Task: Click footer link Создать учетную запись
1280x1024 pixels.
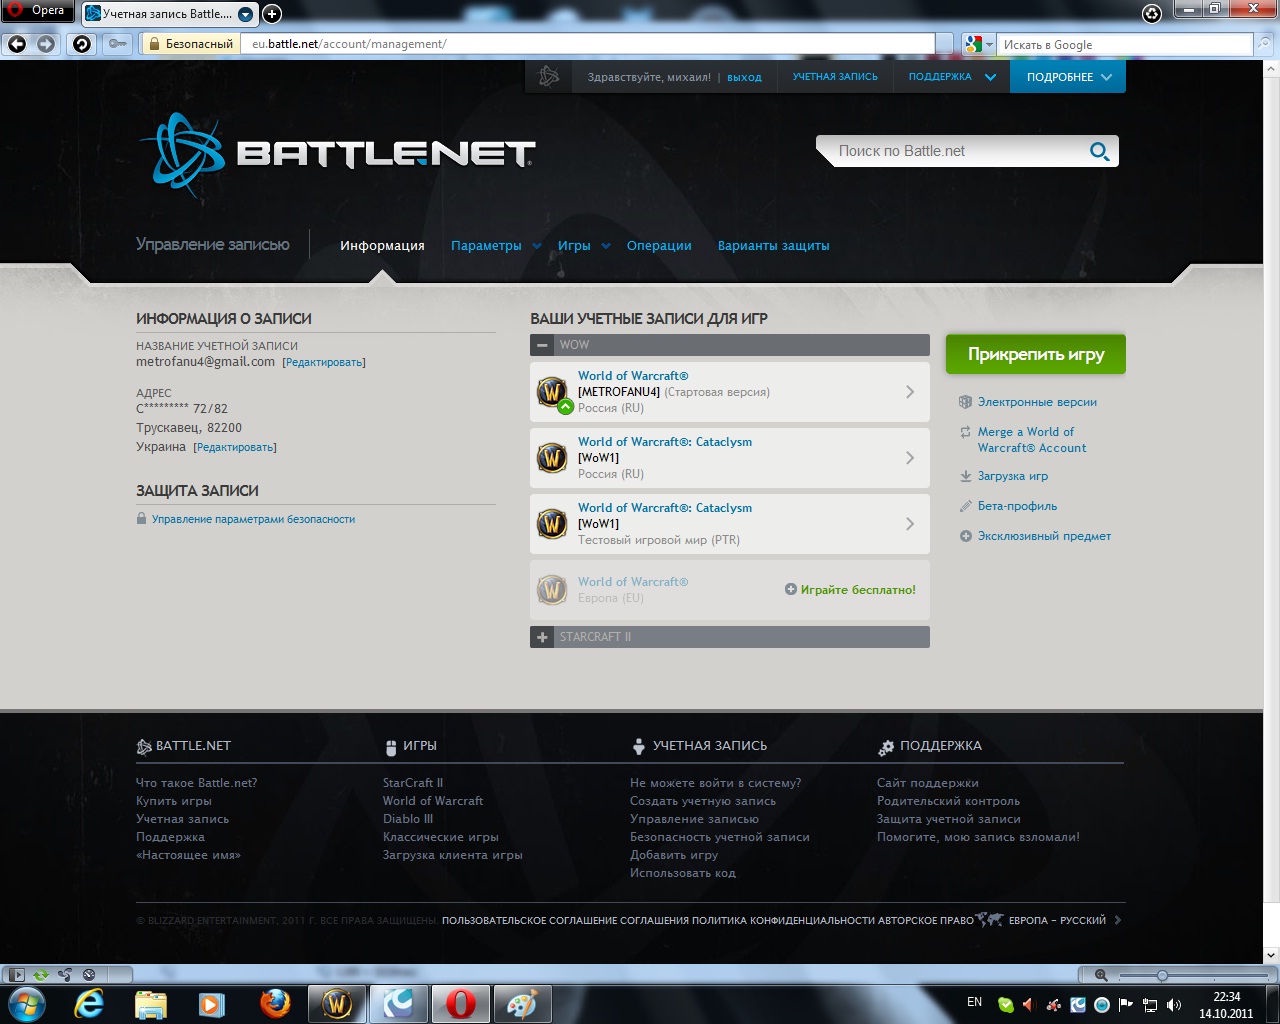Action: point(703,801)
